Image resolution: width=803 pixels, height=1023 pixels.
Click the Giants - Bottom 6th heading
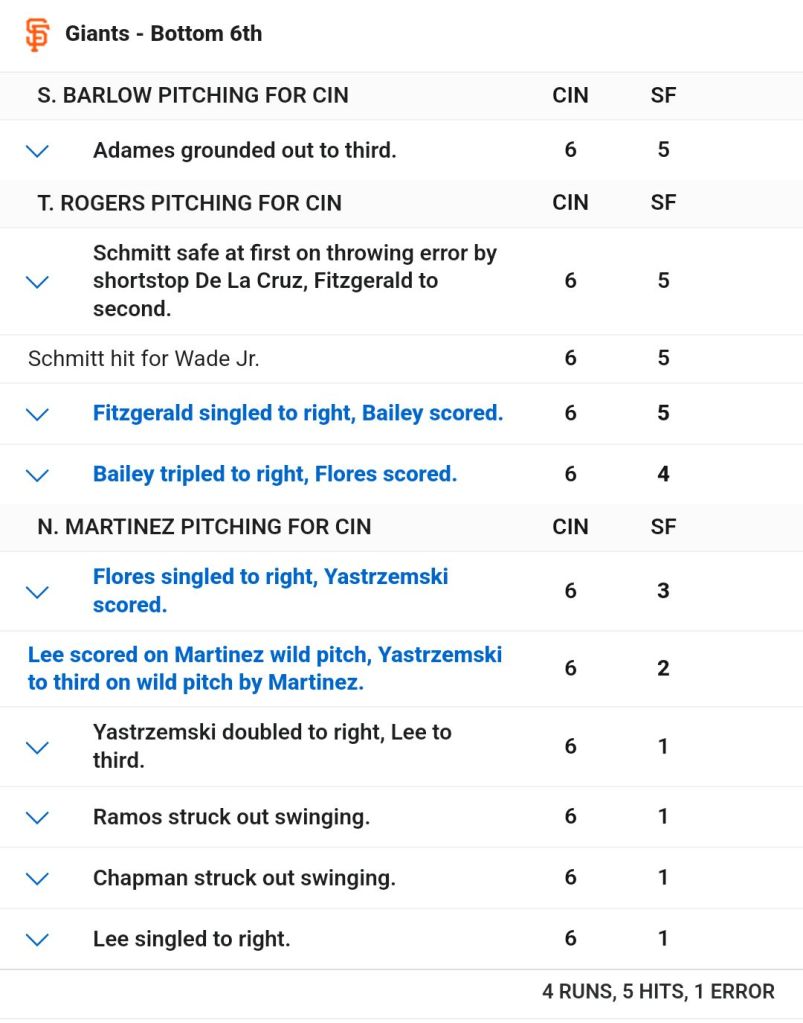tap(163, 34)
